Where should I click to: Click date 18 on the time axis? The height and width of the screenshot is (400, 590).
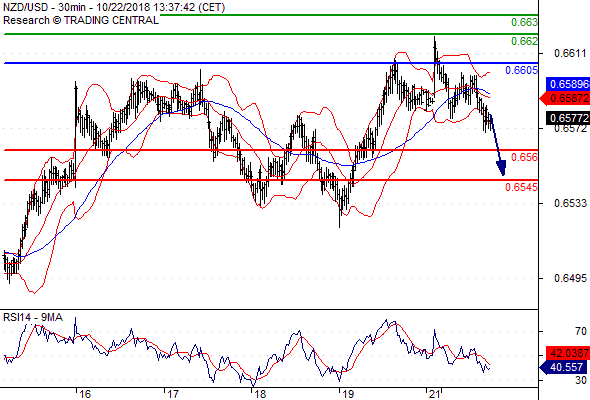(260, 394)
